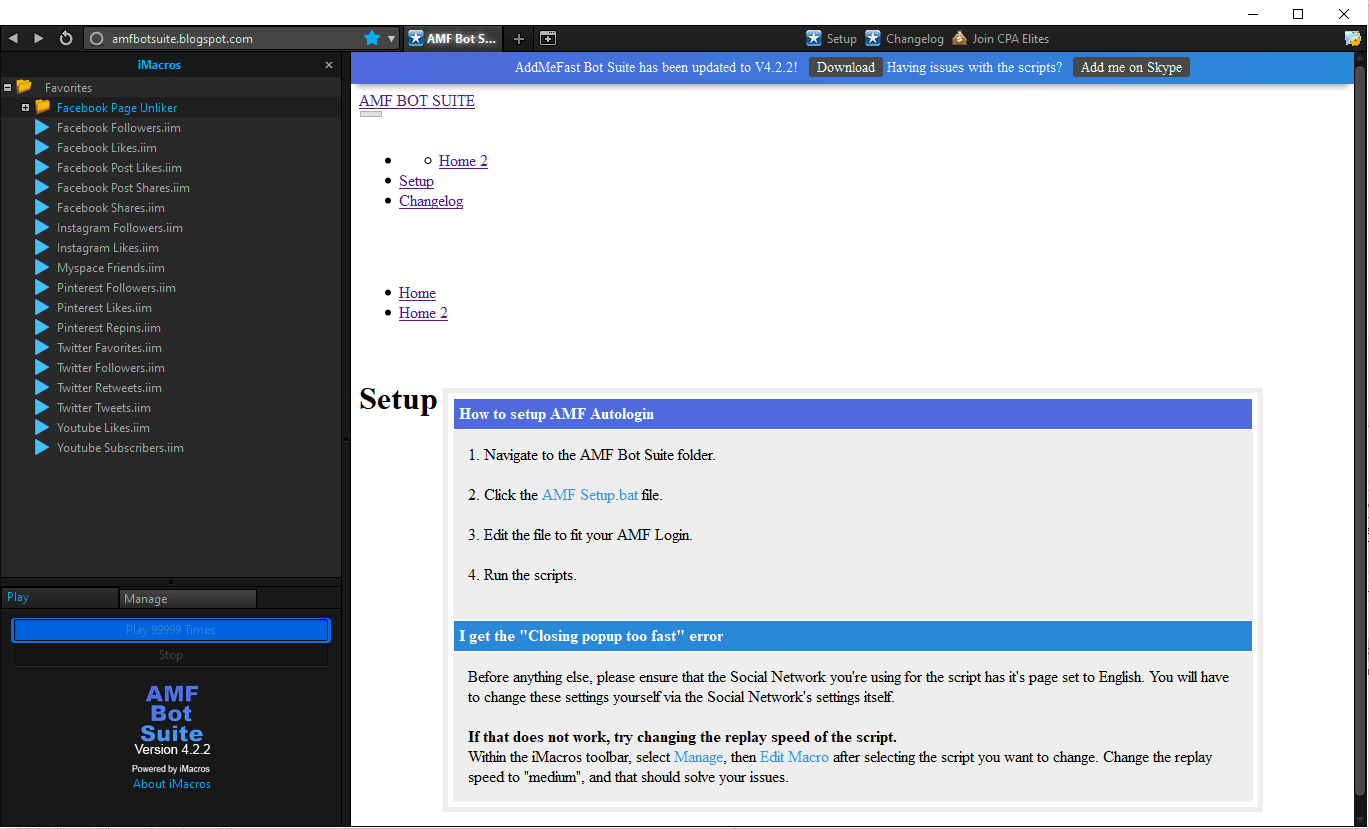Click the small grey toggle button under AMF BOT SUITE
Image resolution: width=1369 pixels, height=829 pixels.
370,114
